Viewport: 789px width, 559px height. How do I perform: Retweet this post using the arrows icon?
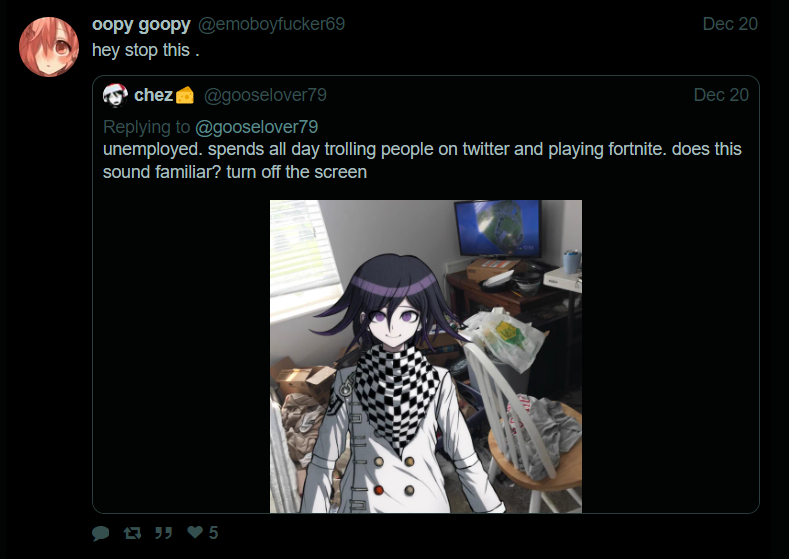click(132, 533)
